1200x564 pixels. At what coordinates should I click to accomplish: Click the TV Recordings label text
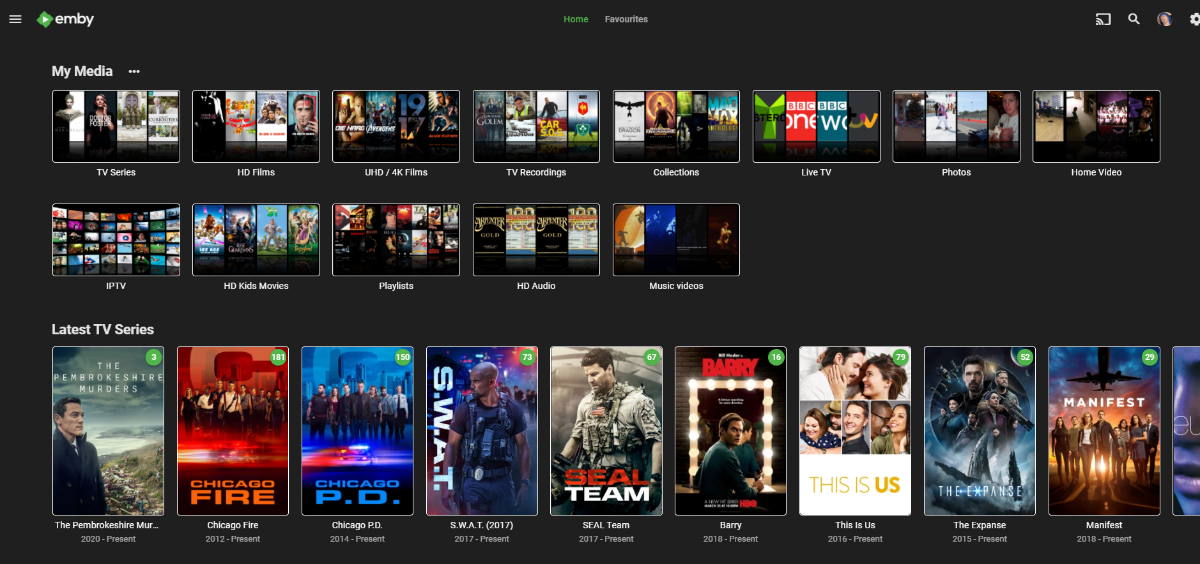point(536,172)
